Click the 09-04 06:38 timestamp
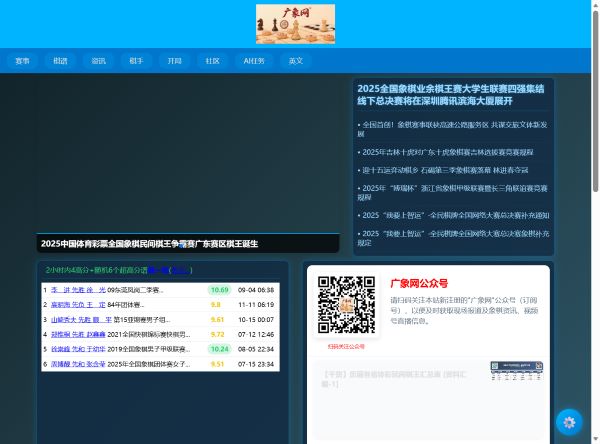This screenshot has width=600, height=444. (256, 290)
